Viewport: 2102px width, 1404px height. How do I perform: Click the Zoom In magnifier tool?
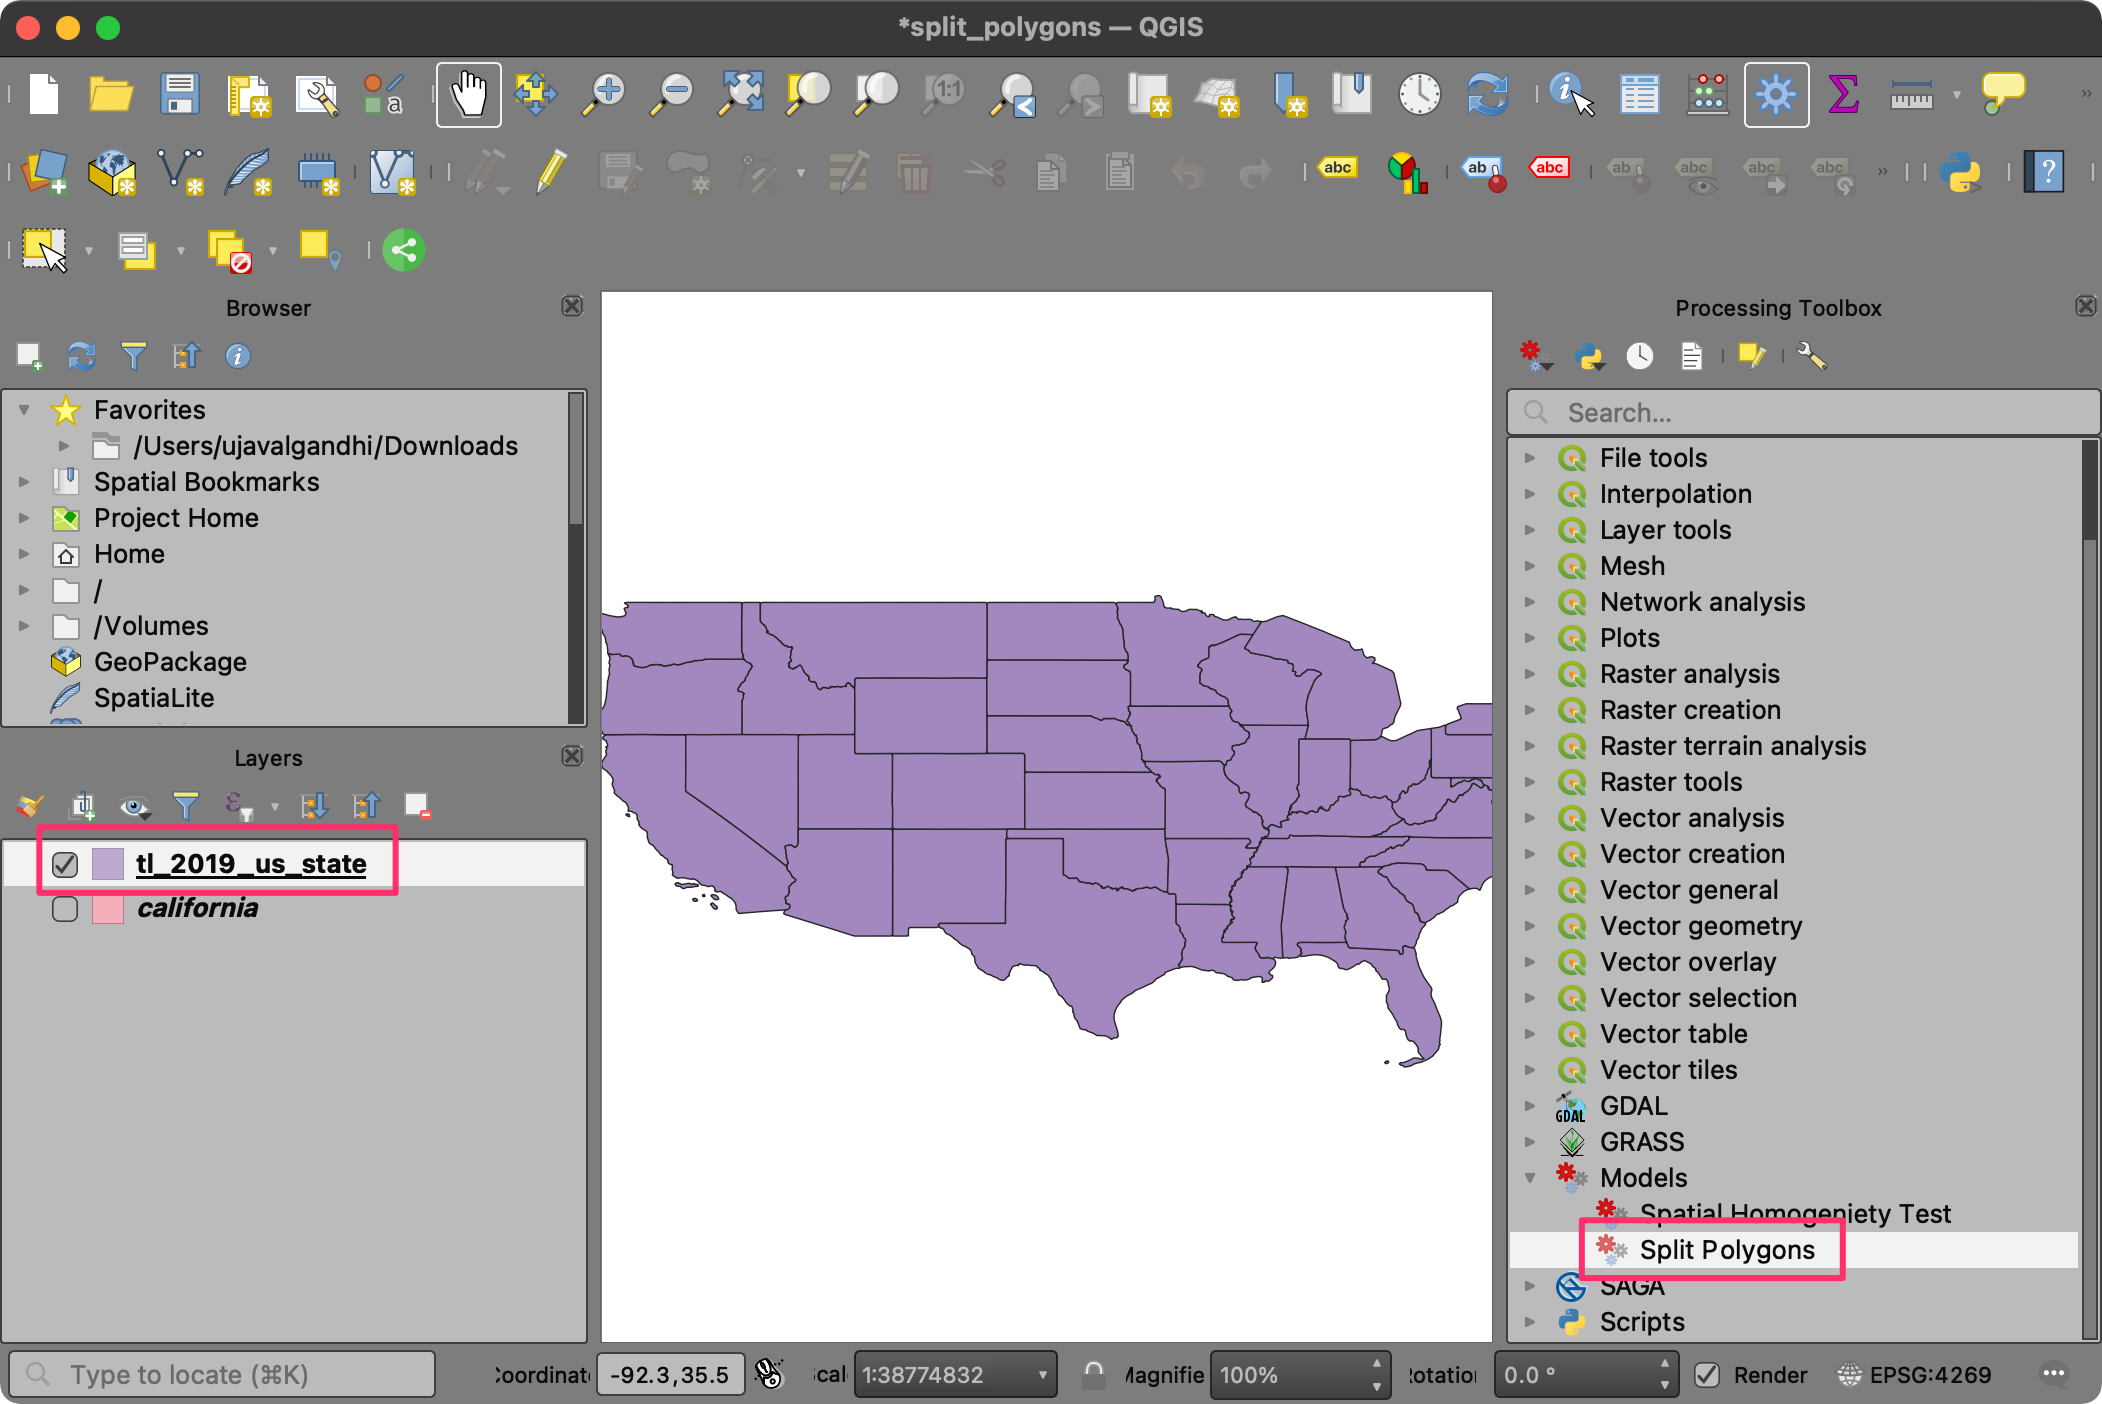tap(604, 95)
